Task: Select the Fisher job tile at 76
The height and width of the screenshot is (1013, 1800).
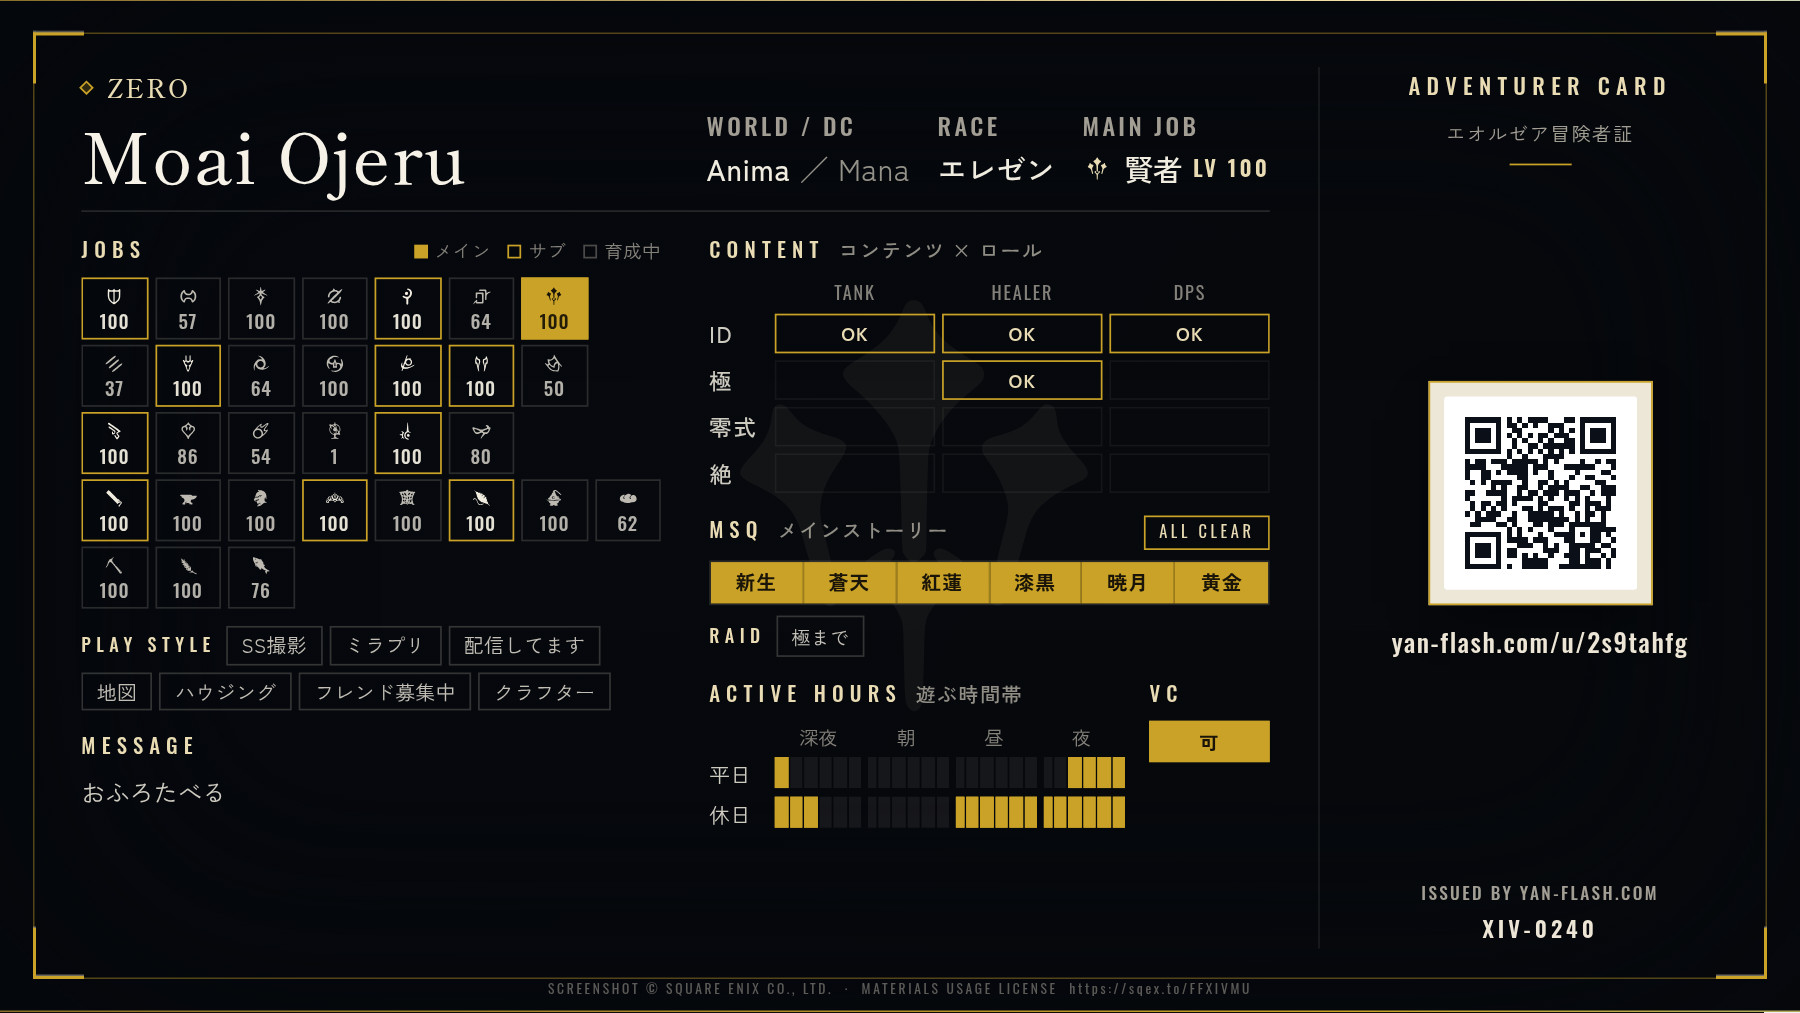Action: pyautogui.click(x=261, y=578)
